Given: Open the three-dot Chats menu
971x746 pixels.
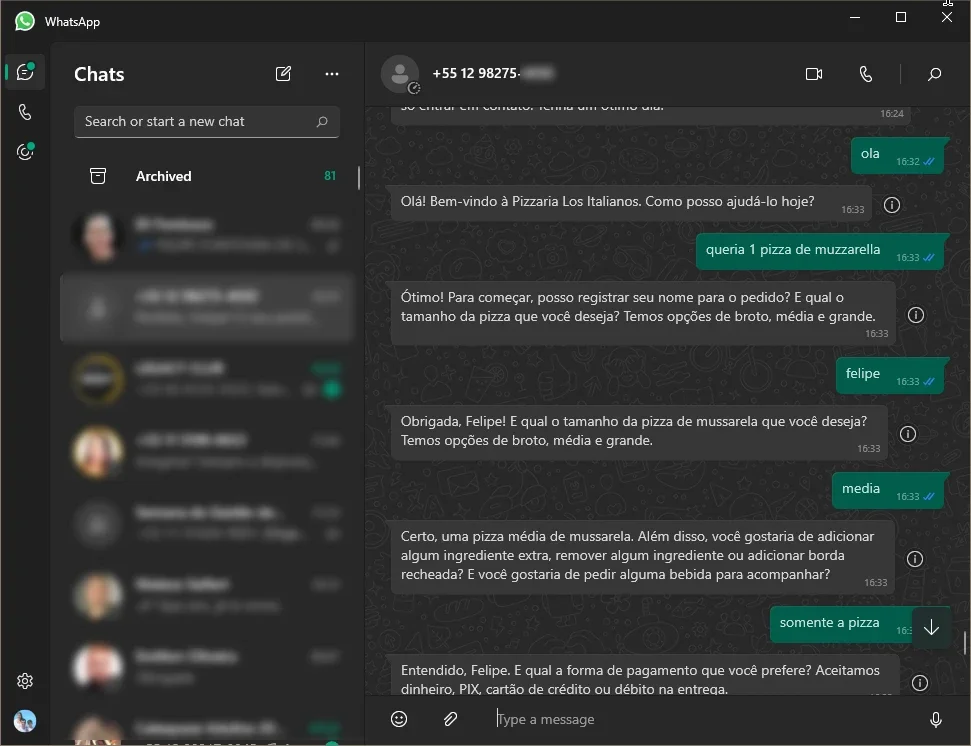Looking at the screenshot, I should (332, 74).
